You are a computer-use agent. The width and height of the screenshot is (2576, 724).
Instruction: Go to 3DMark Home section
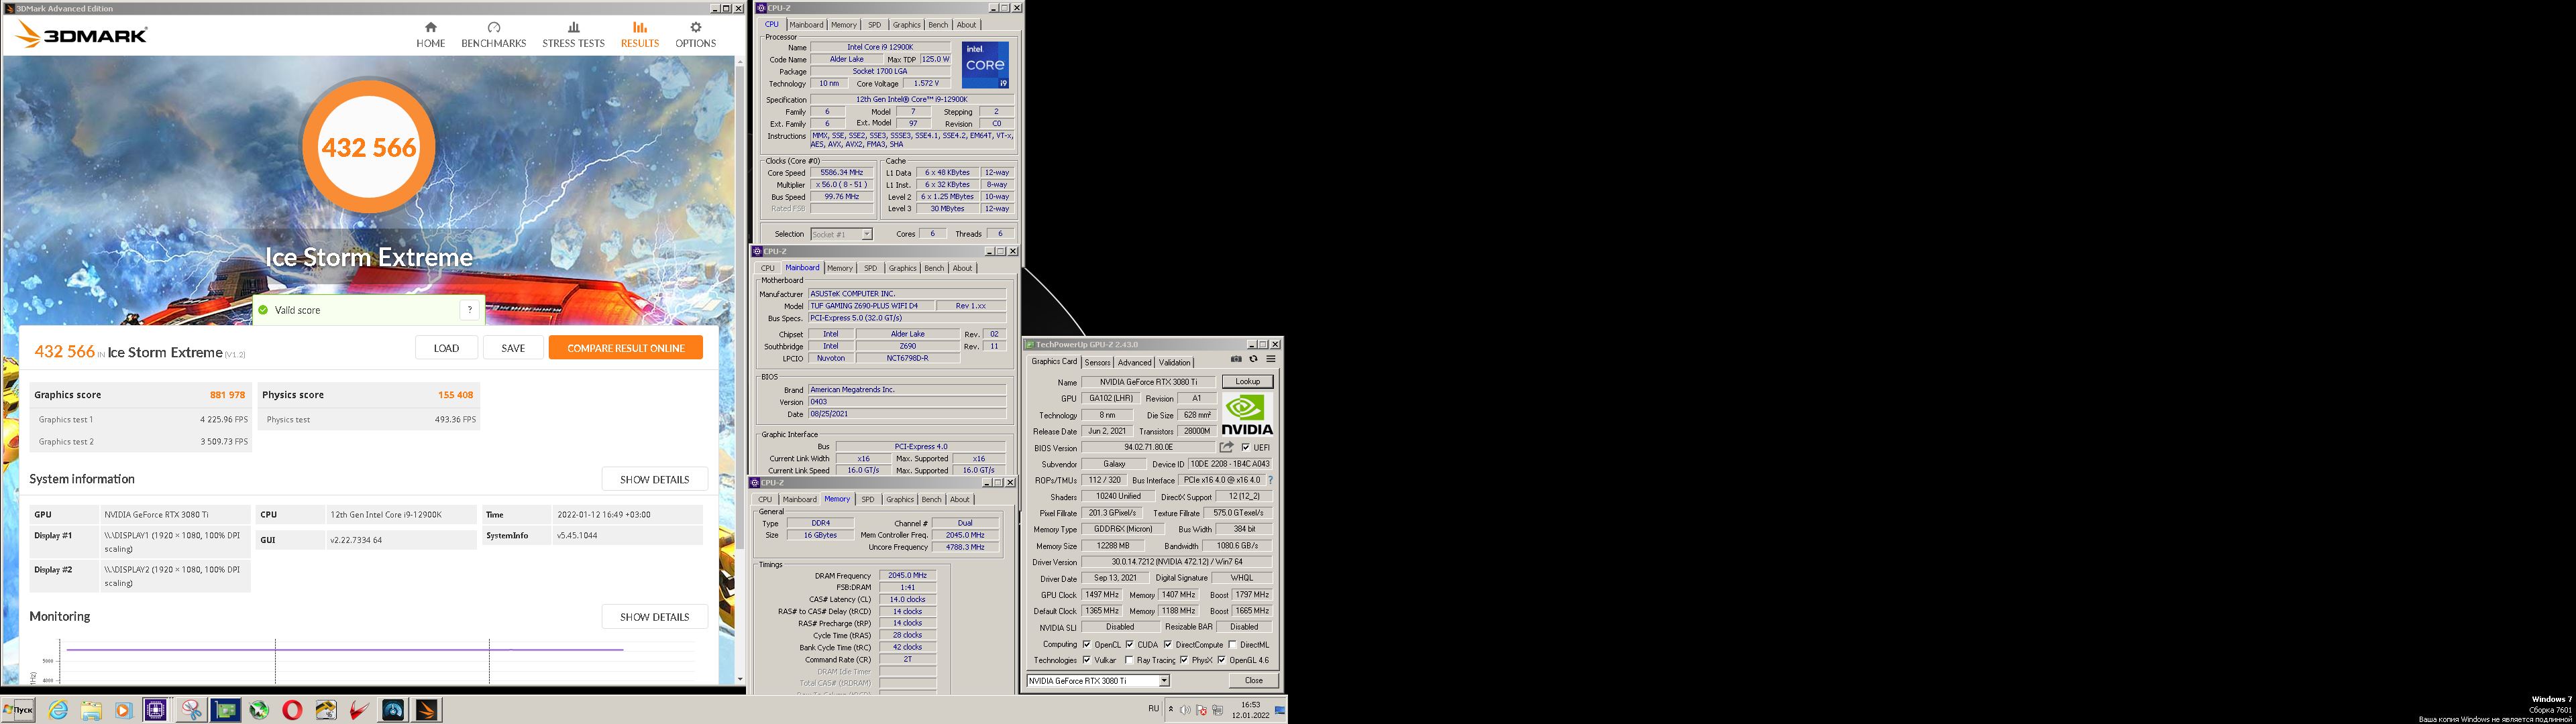coord(430,35)
